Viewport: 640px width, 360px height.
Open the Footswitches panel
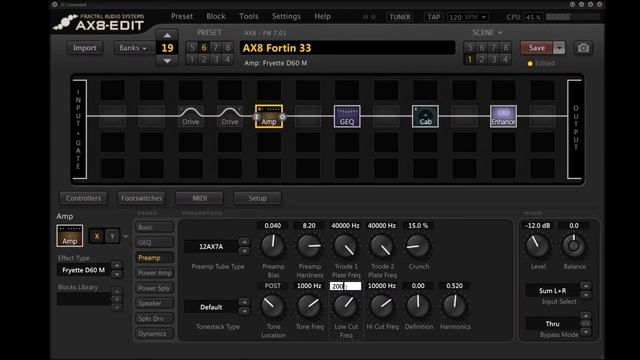click(141, 198)
